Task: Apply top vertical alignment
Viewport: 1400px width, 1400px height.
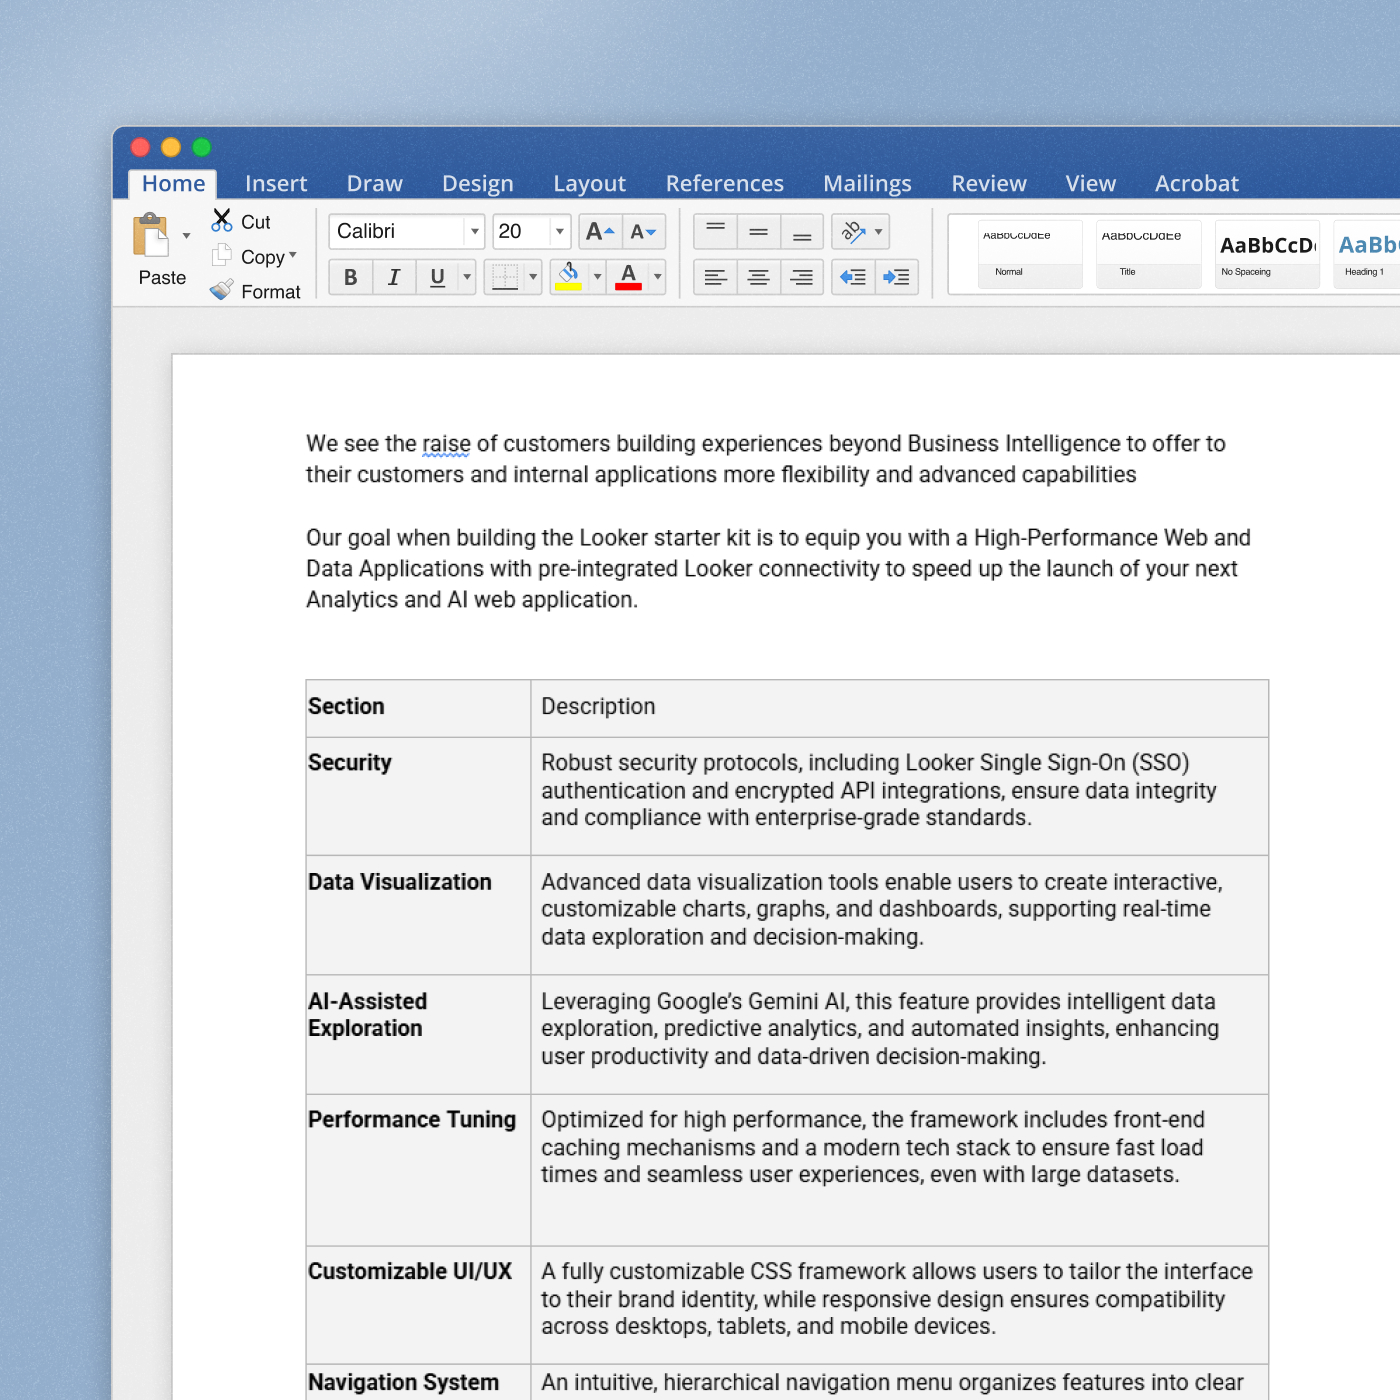Action: (x=716, y=232)
